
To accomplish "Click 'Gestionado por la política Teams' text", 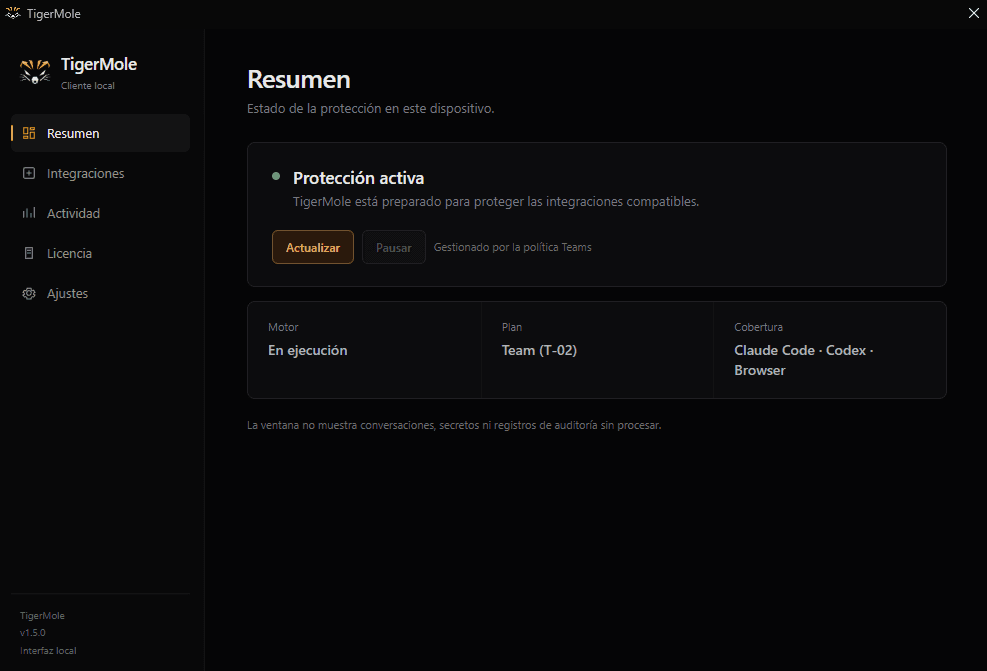I will [x=512, y=247].
